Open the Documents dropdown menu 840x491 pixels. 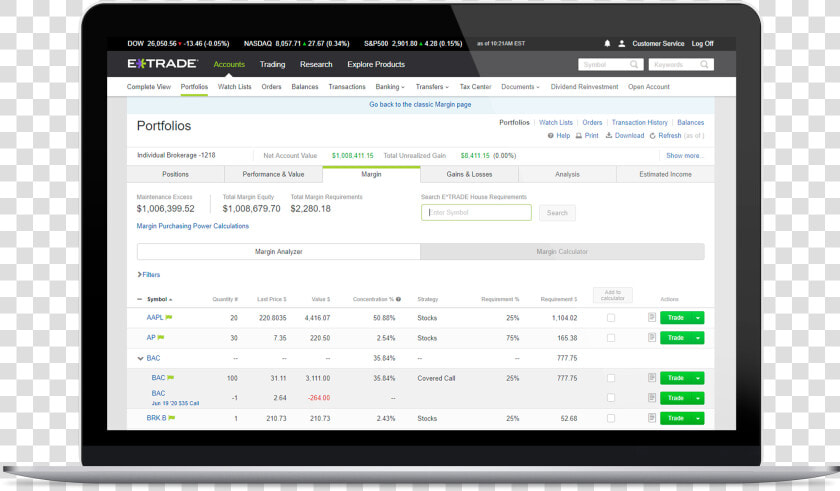coord(520,87)
